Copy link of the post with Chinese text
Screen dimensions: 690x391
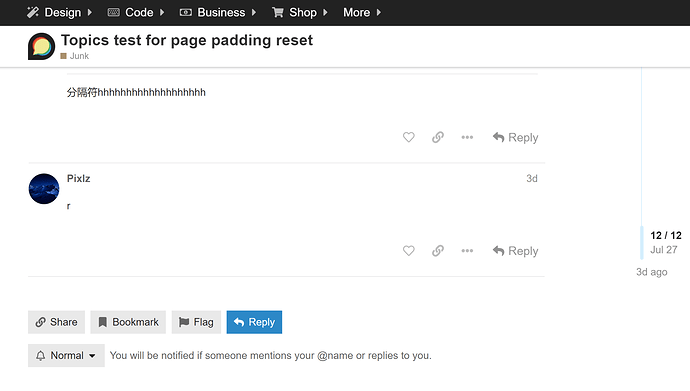click(x=438, y=137)
